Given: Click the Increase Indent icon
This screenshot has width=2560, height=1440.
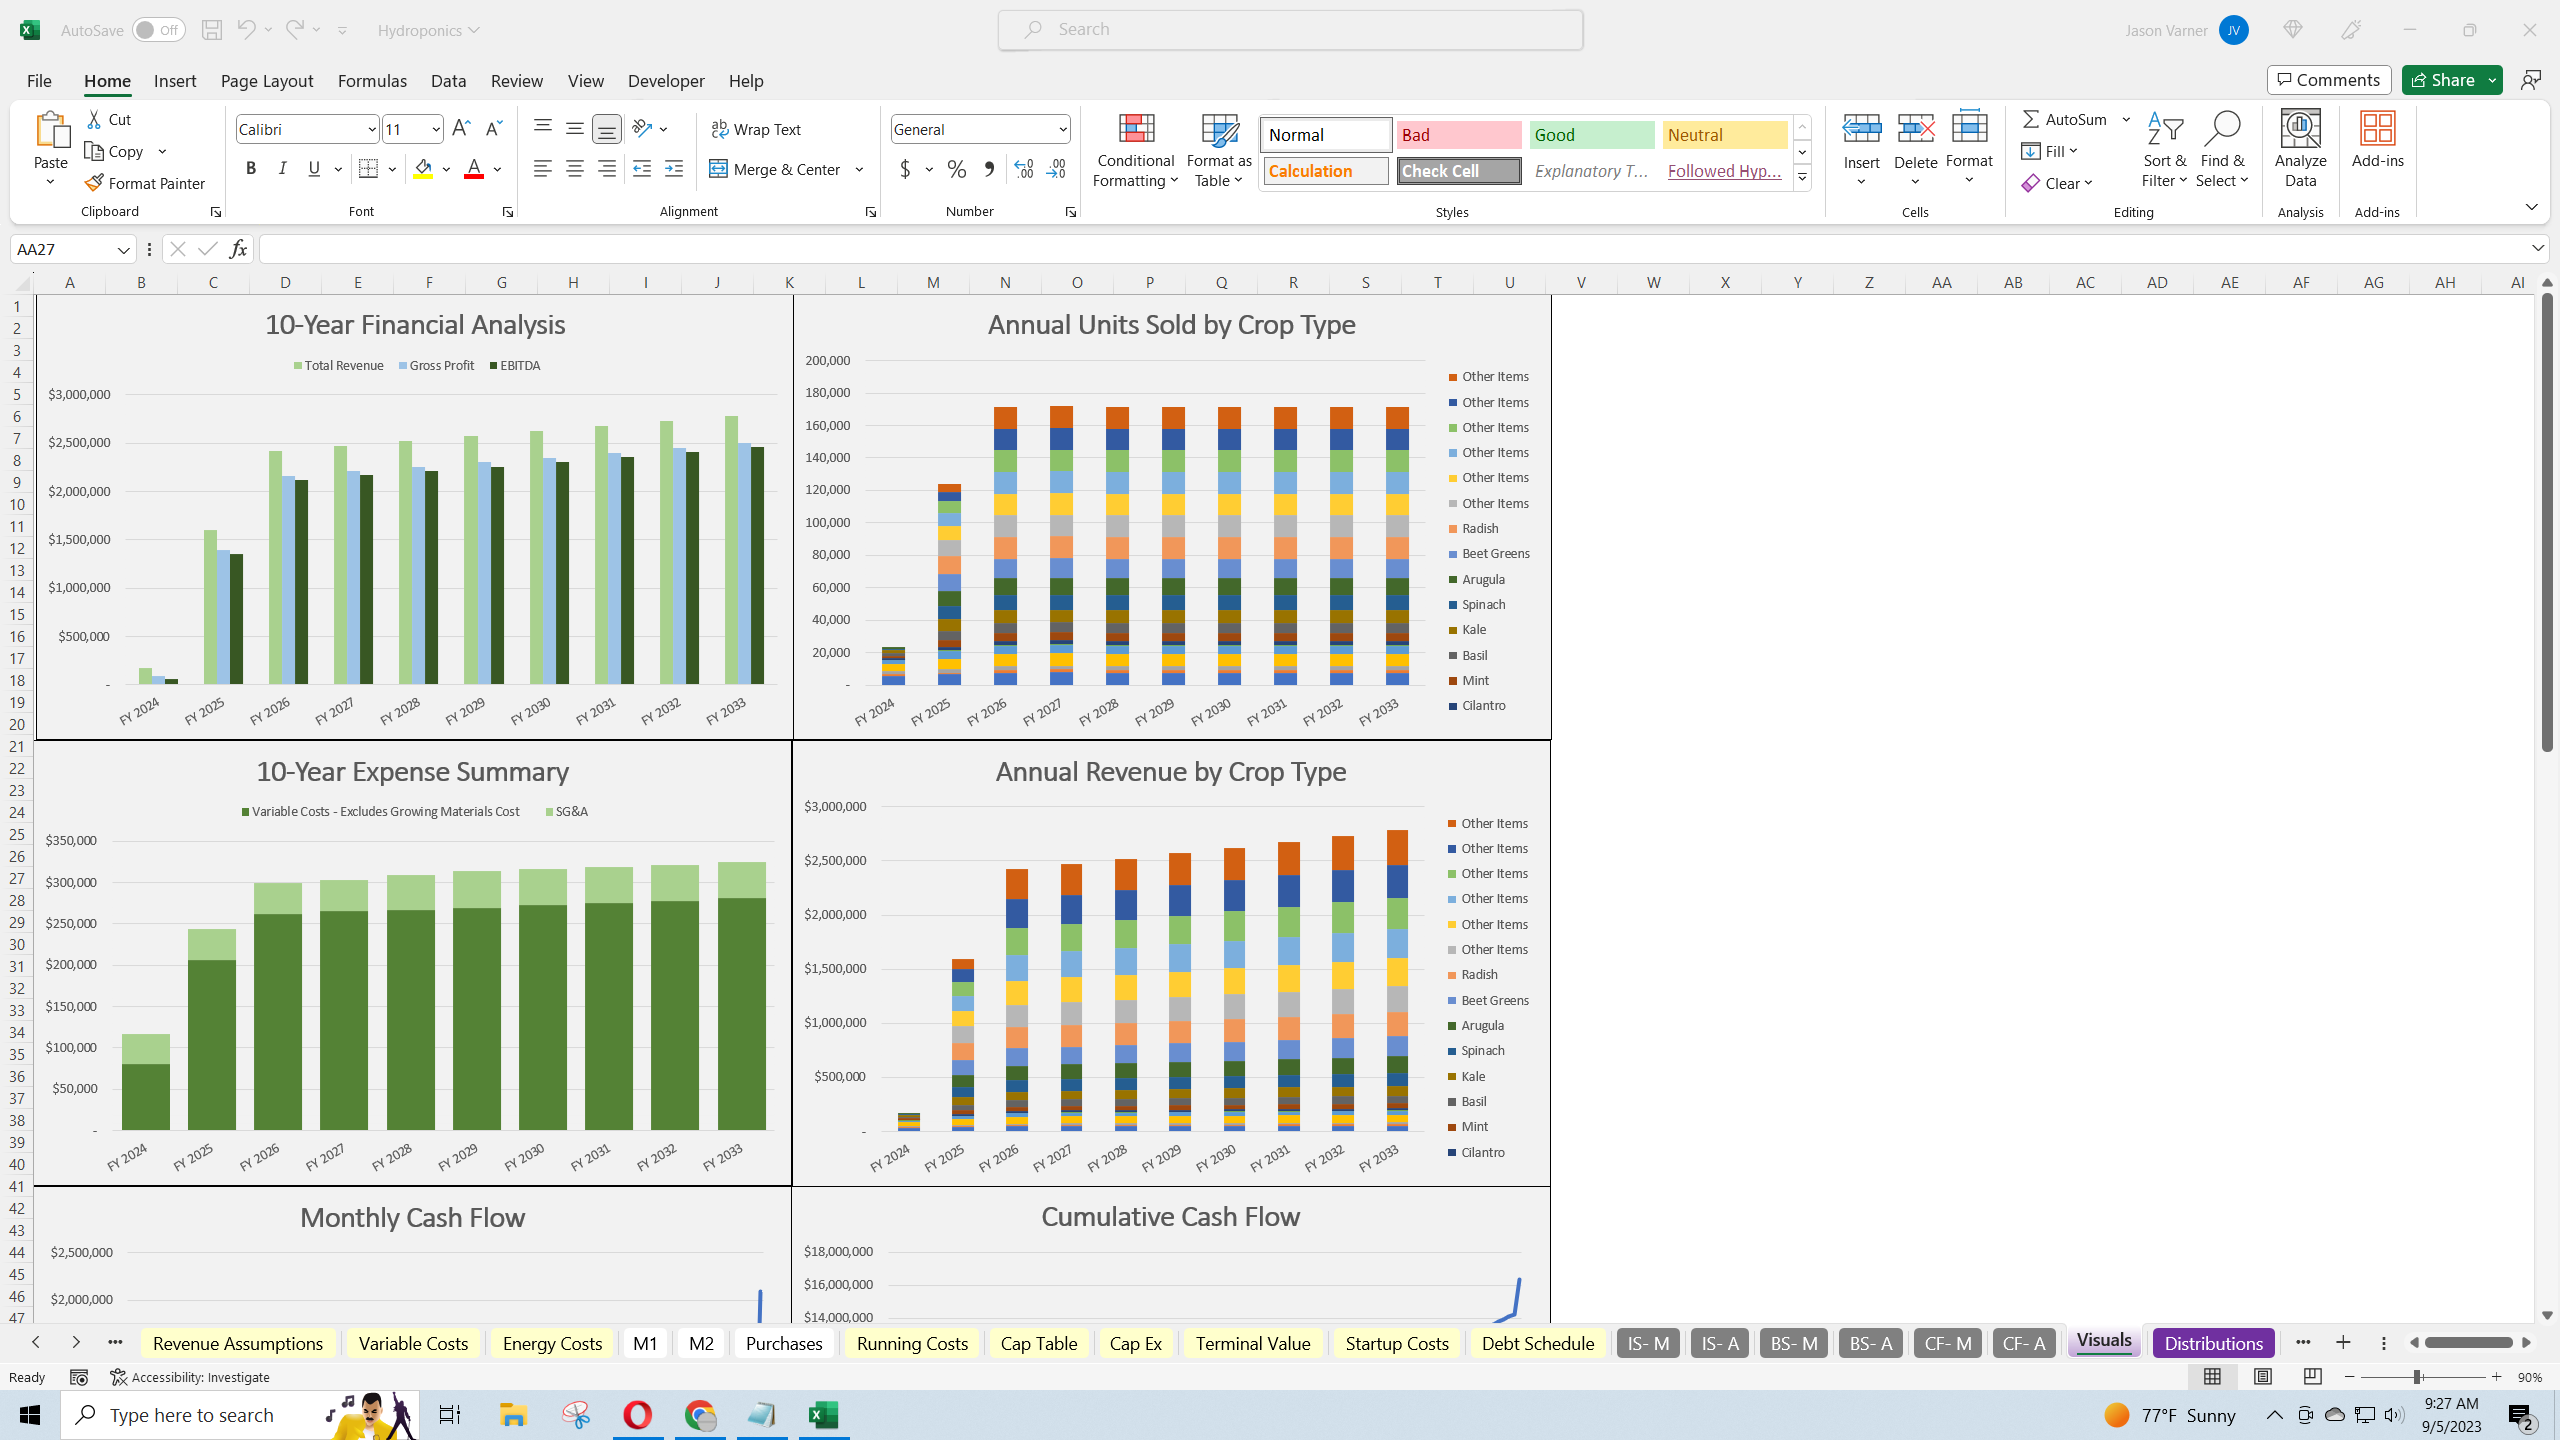Looking at the screenshot, I should coord(674,169).
